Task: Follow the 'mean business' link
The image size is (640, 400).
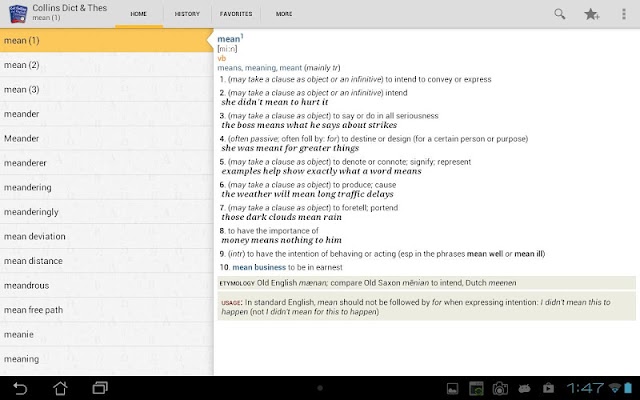Action: pos(259,267)
